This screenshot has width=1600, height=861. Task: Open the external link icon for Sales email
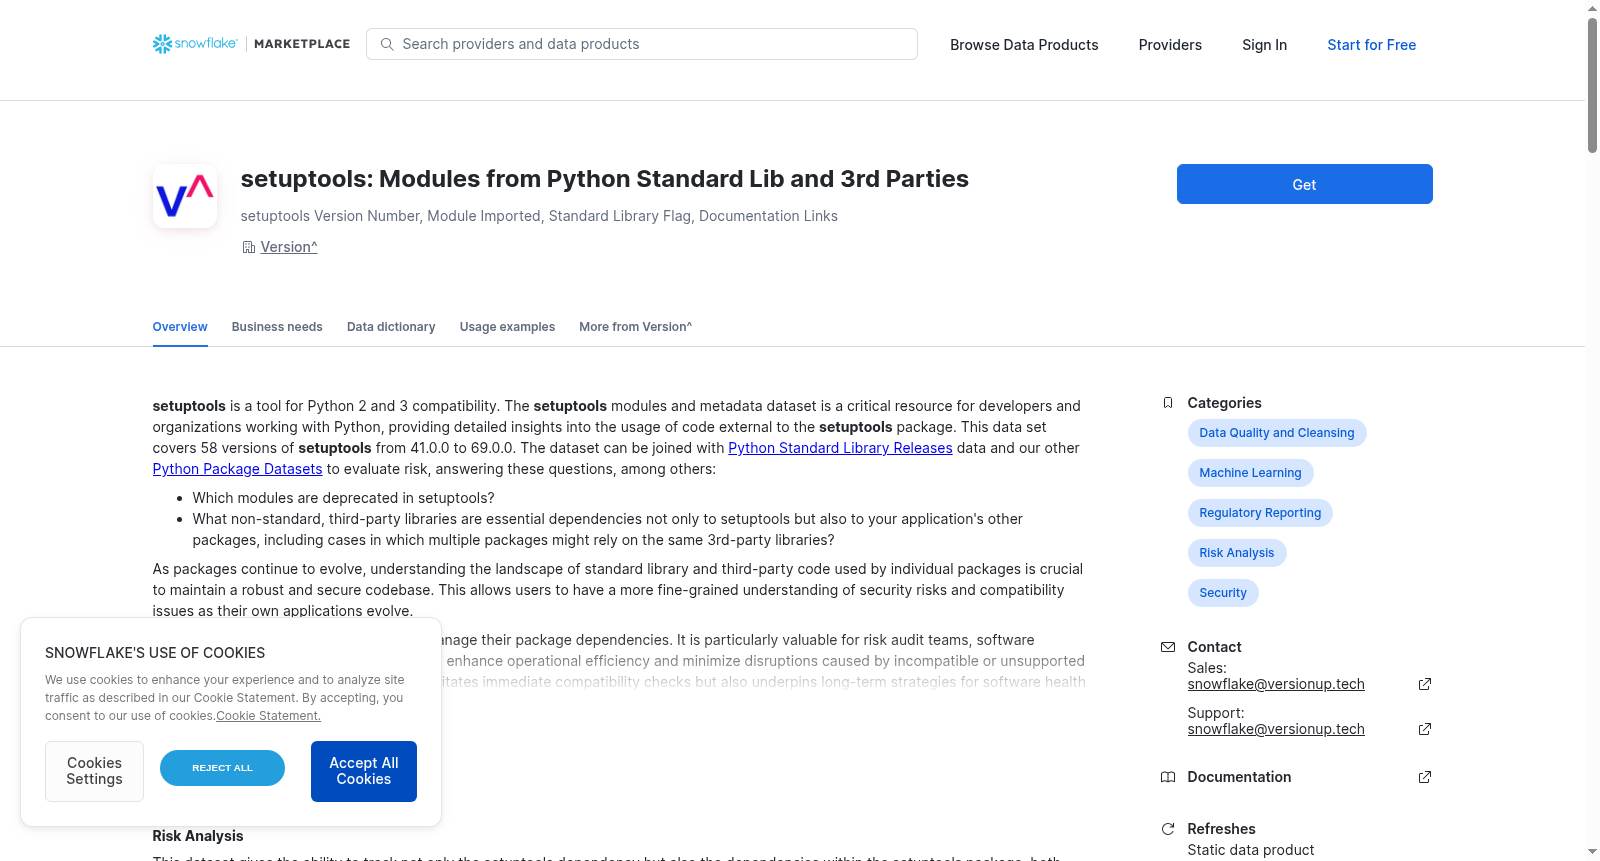(1425, 684)
